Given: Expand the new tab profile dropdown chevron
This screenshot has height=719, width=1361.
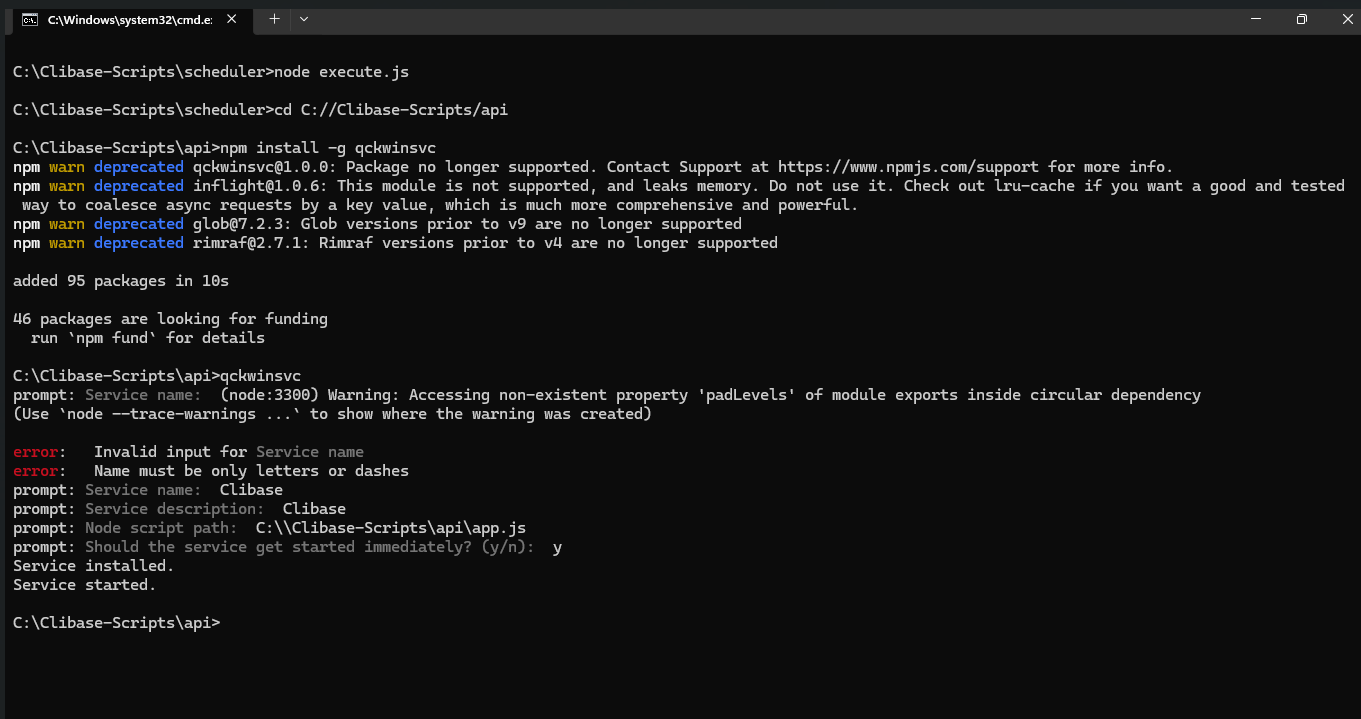Looking at the screenshot, I should (x=304, y=19).
